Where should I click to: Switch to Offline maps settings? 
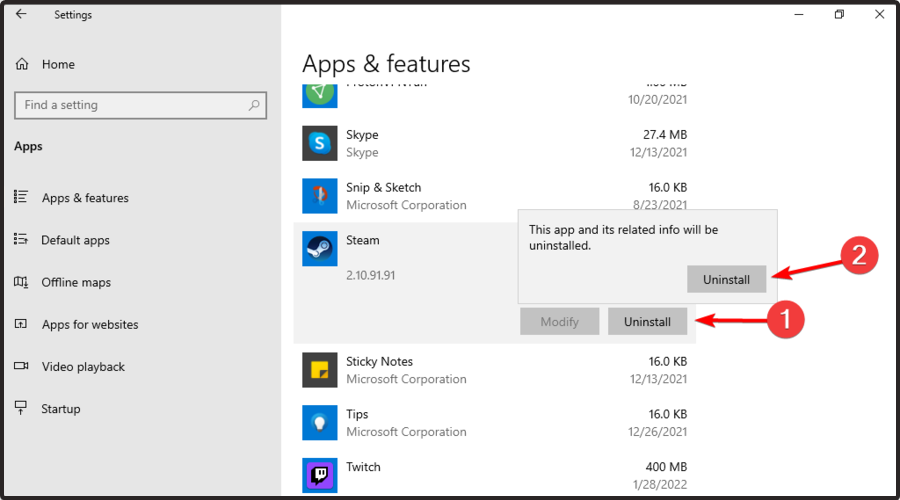[76, 283]
